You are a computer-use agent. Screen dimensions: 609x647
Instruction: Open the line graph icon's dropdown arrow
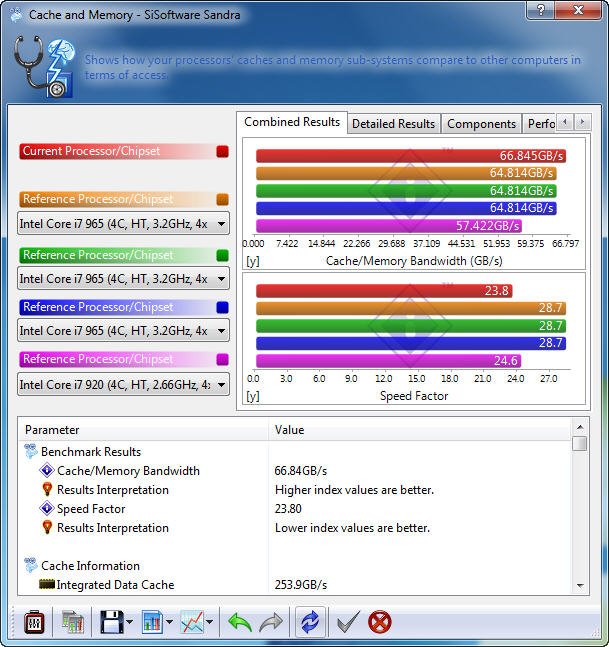point(209,622)
